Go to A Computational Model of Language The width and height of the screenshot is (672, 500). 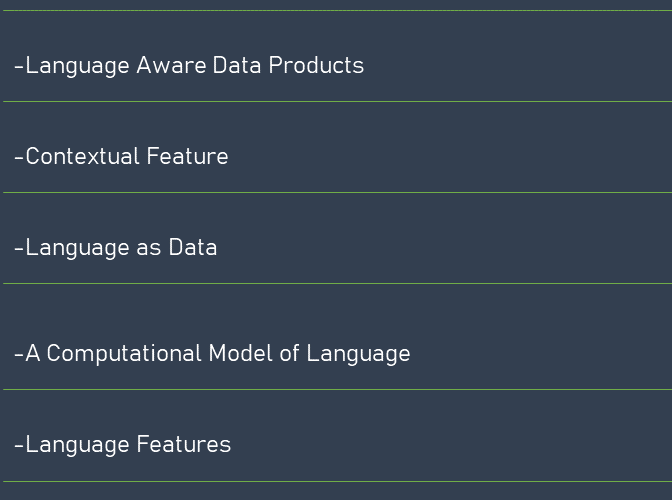click(x=212, y=354)
